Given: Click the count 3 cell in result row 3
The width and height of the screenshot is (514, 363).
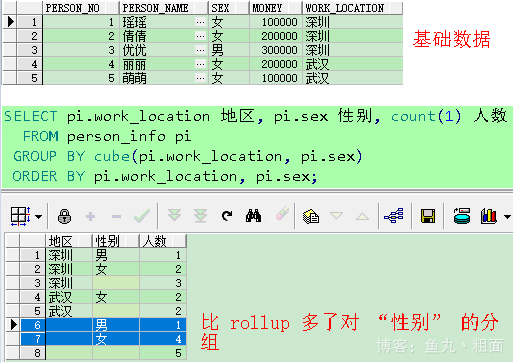Looking at the screenshot, I should click(x=162, y=283).
